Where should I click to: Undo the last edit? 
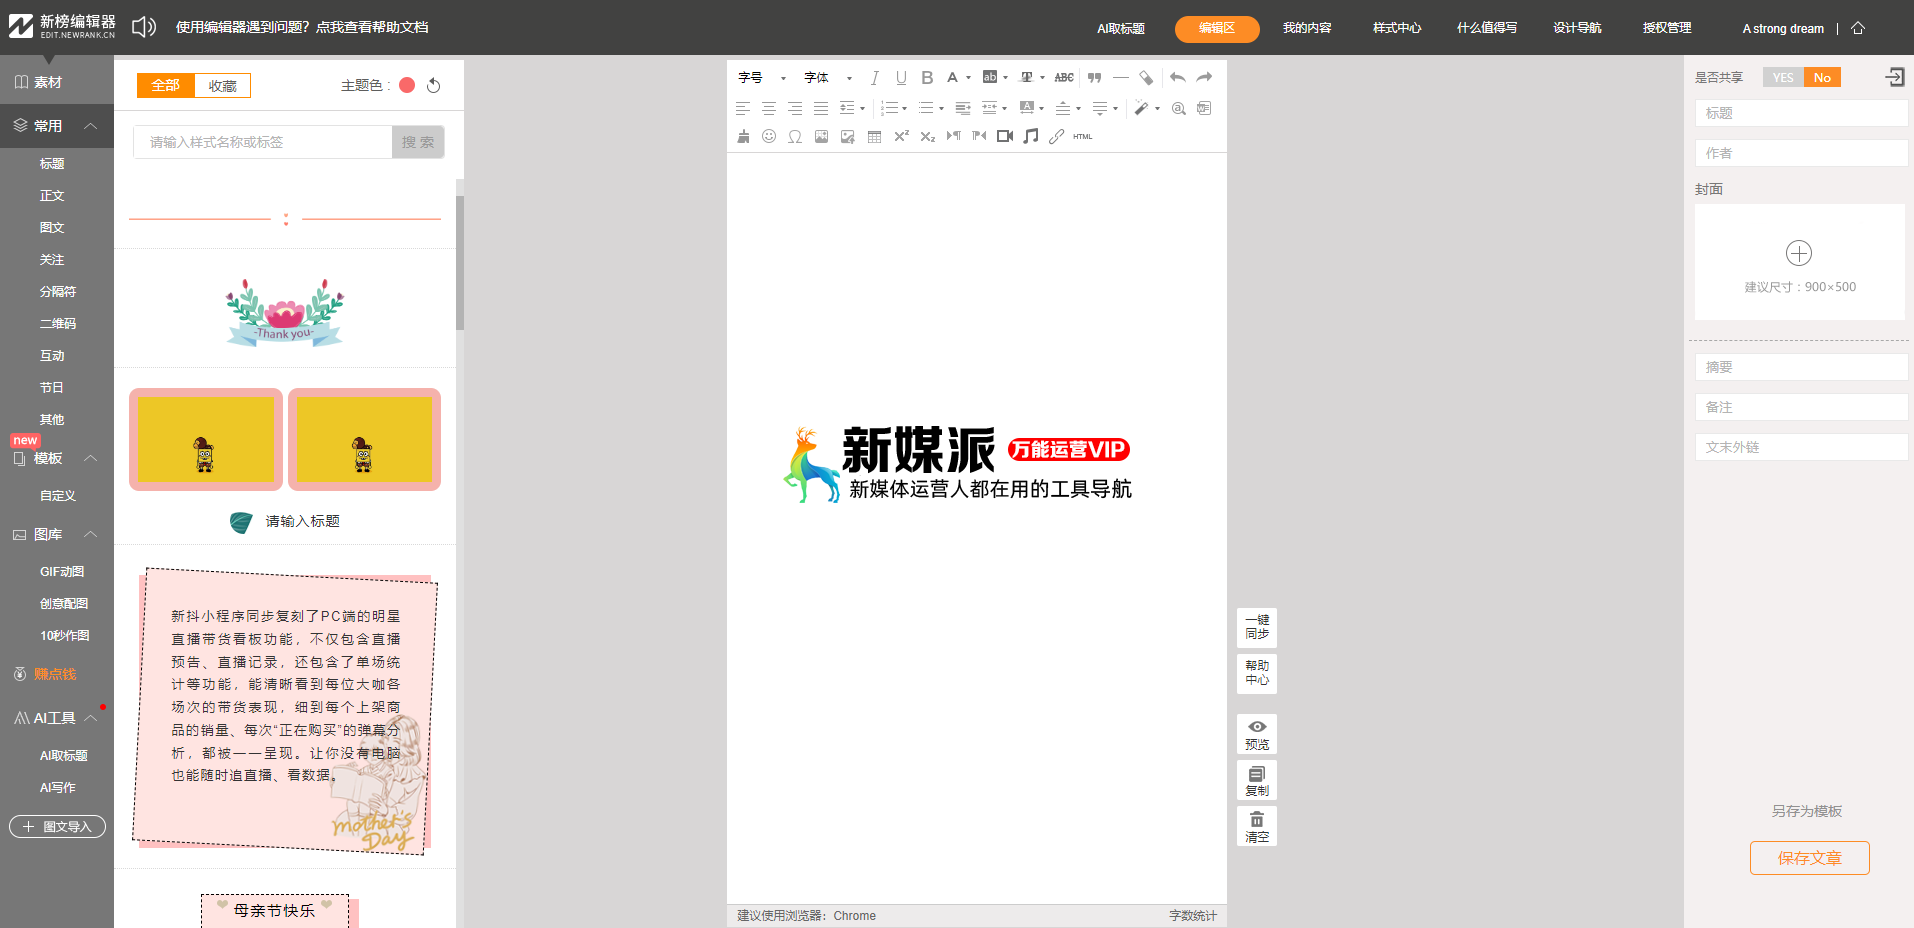[1178, 78]
